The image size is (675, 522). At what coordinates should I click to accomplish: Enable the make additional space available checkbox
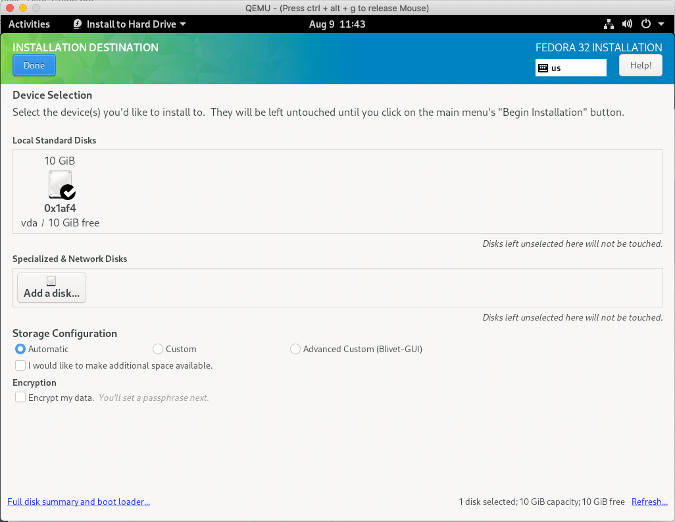20,366
